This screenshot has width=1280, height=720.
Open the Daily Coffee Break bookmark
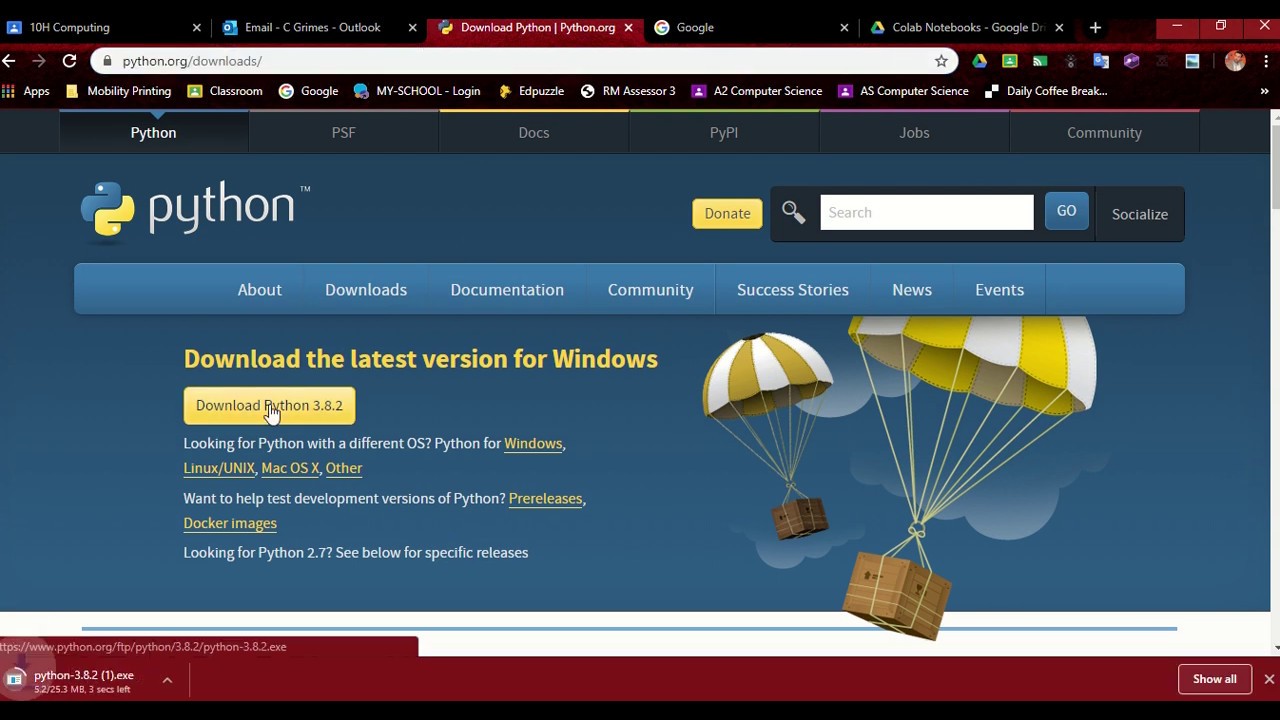[x=1046, y=91]
